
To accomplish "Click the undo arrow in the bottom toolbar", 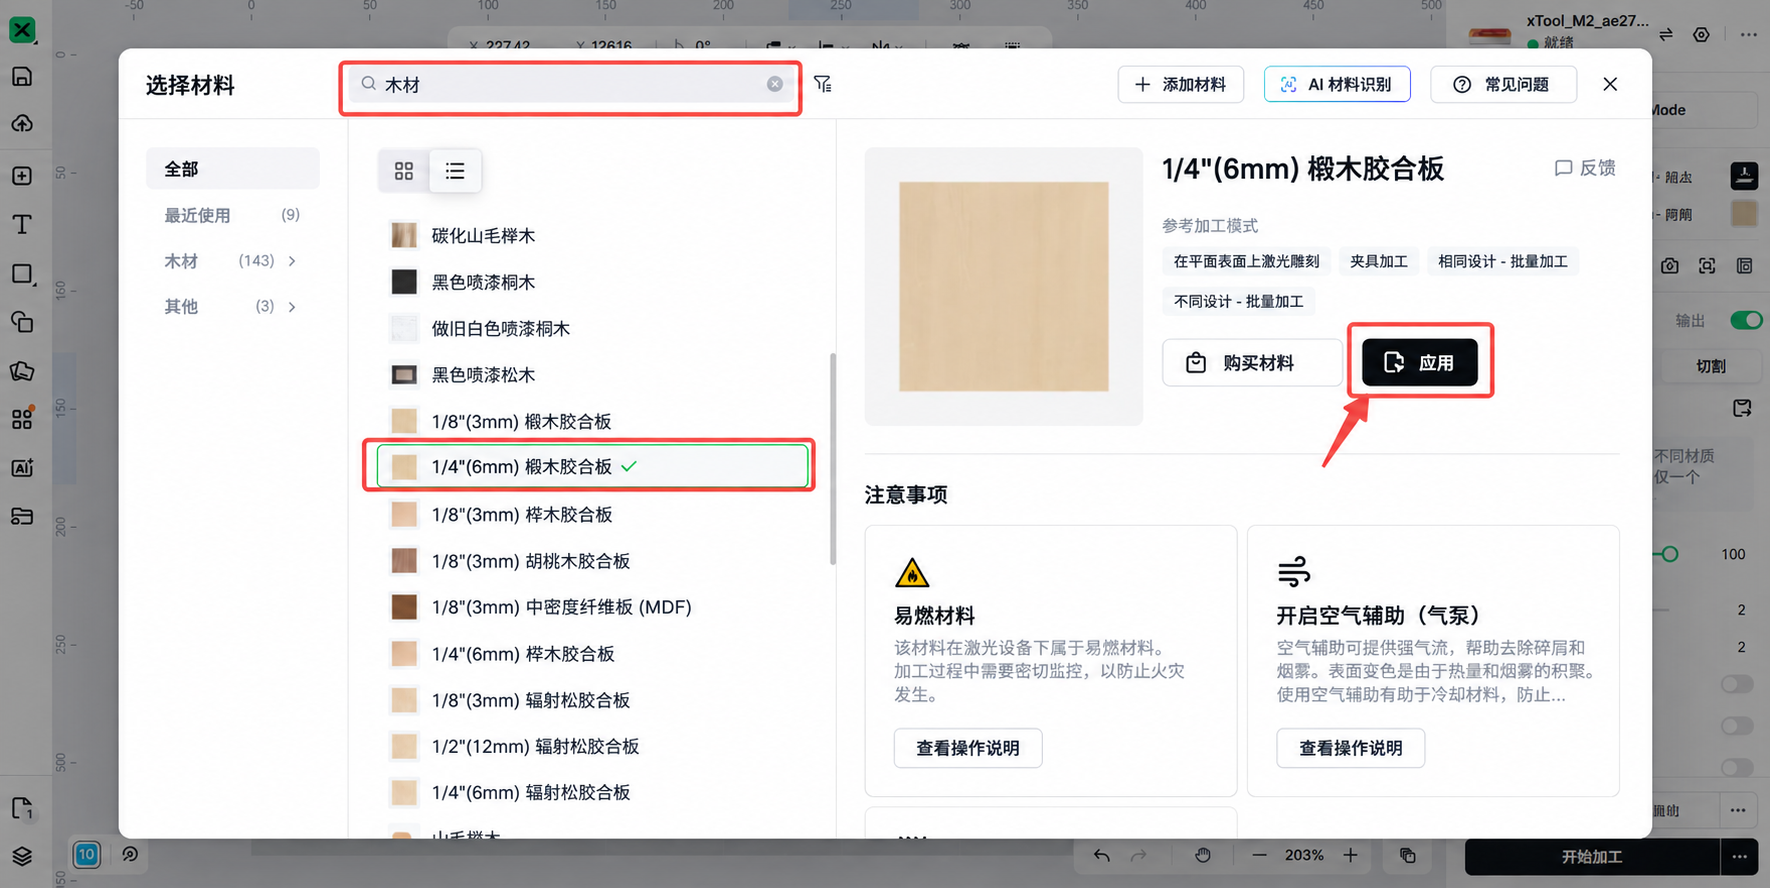I will (x=1101, y=855).
